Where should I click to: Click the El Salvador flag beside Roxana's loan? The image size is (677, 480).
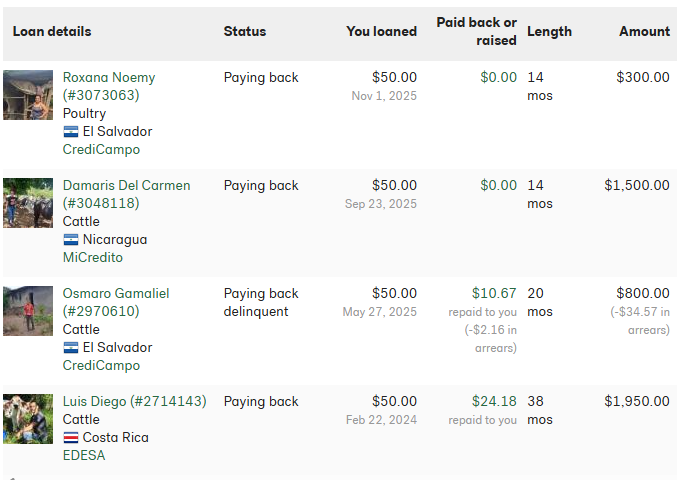coord(70,132)
